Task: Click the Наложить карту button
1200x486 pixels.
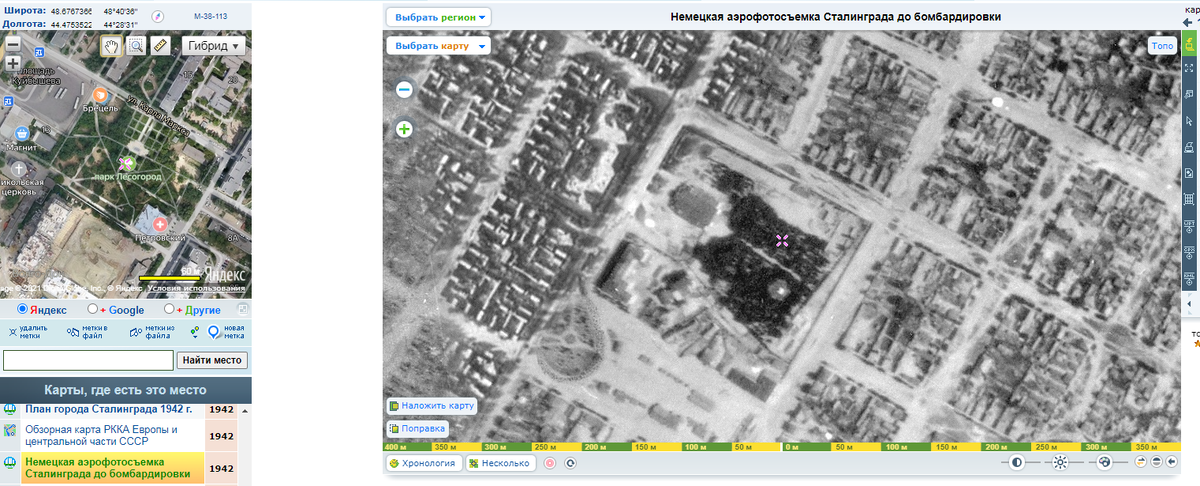Action: click(432, 406)
